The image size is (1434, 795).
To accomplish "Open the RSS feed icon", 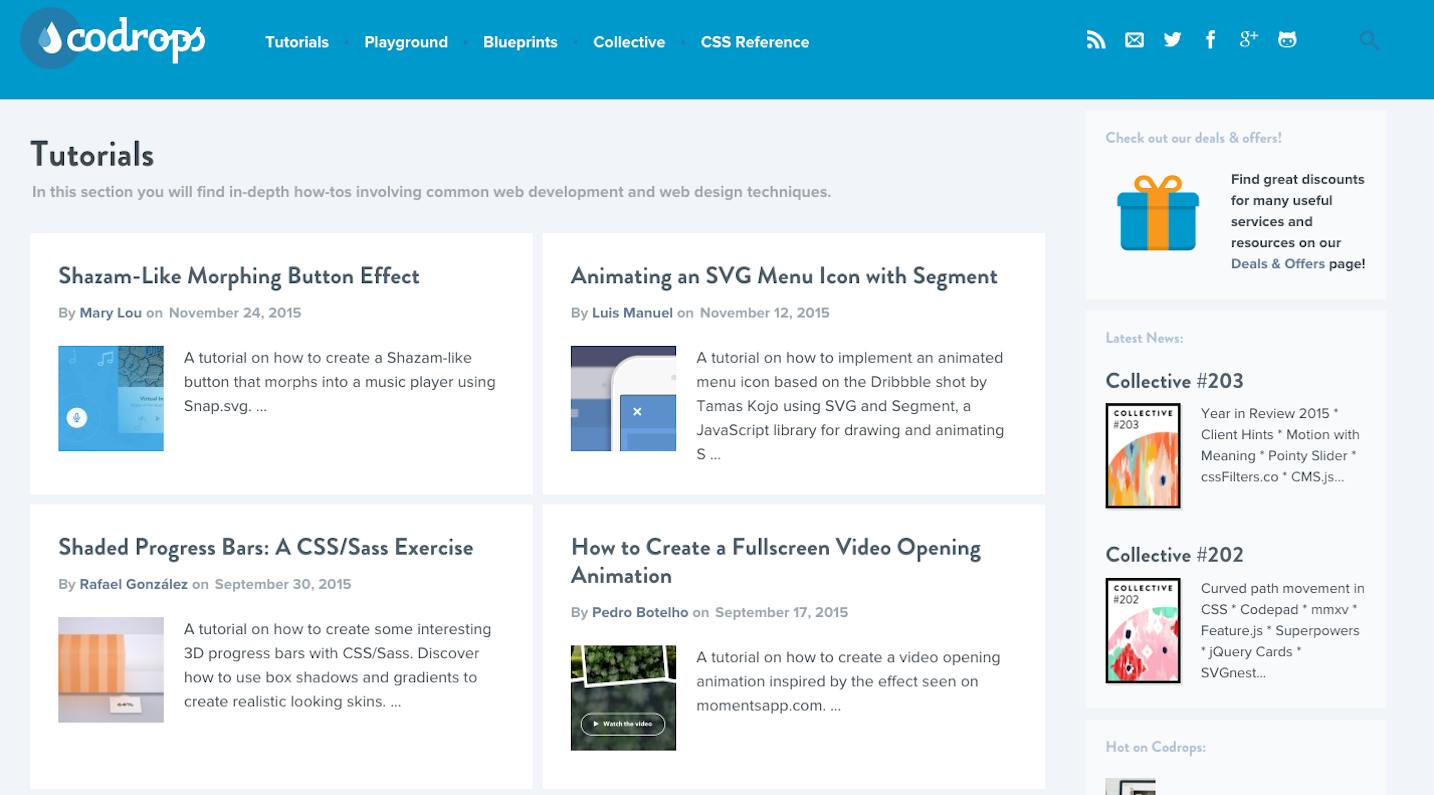I will click(1096, 40).
